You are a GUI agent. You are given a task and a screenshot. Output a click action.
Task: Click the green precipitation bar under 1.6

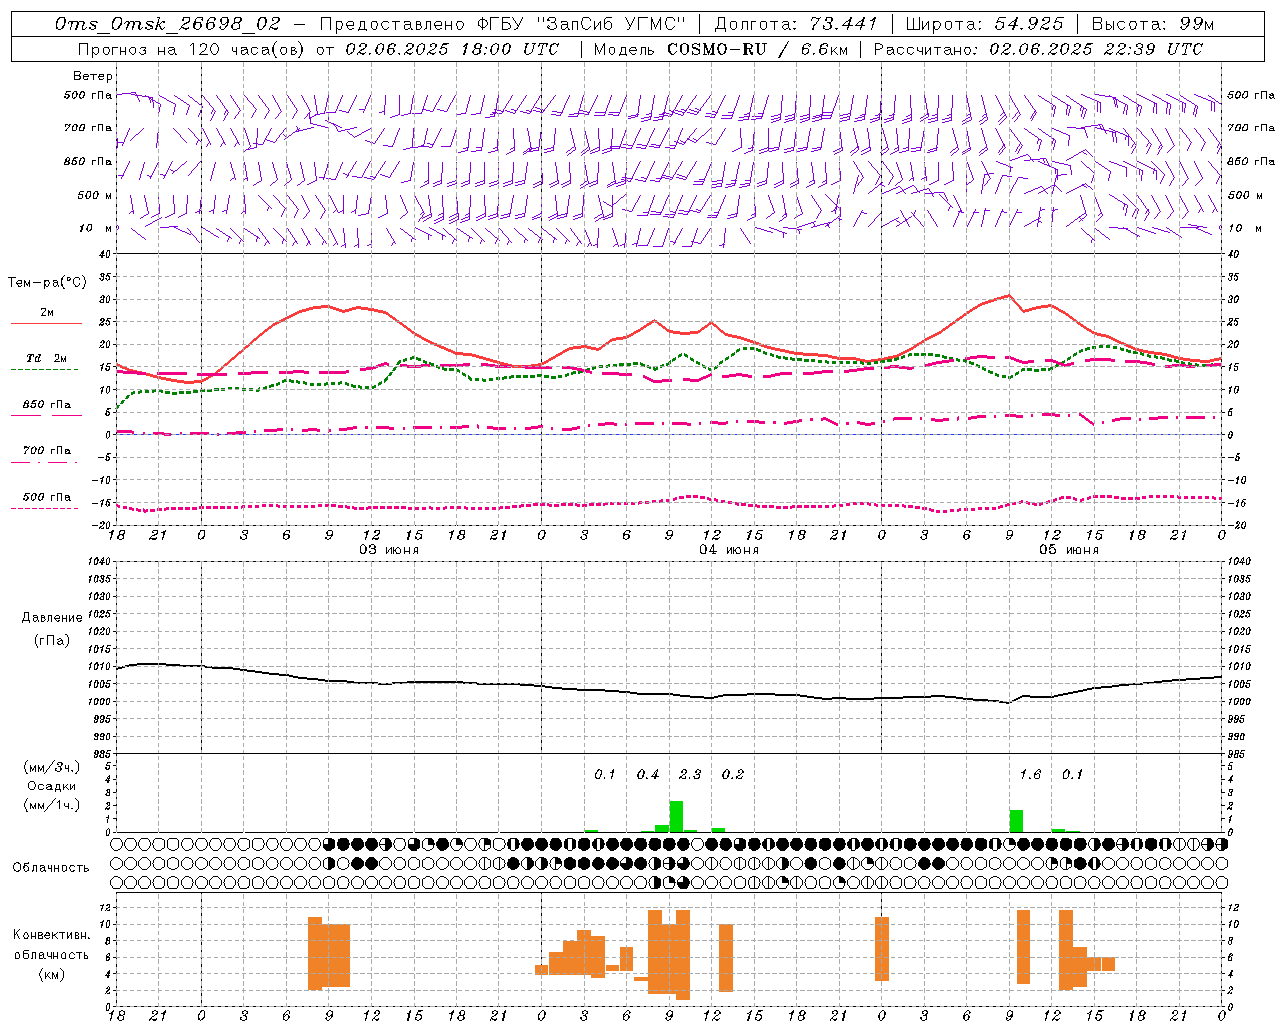1016,821
